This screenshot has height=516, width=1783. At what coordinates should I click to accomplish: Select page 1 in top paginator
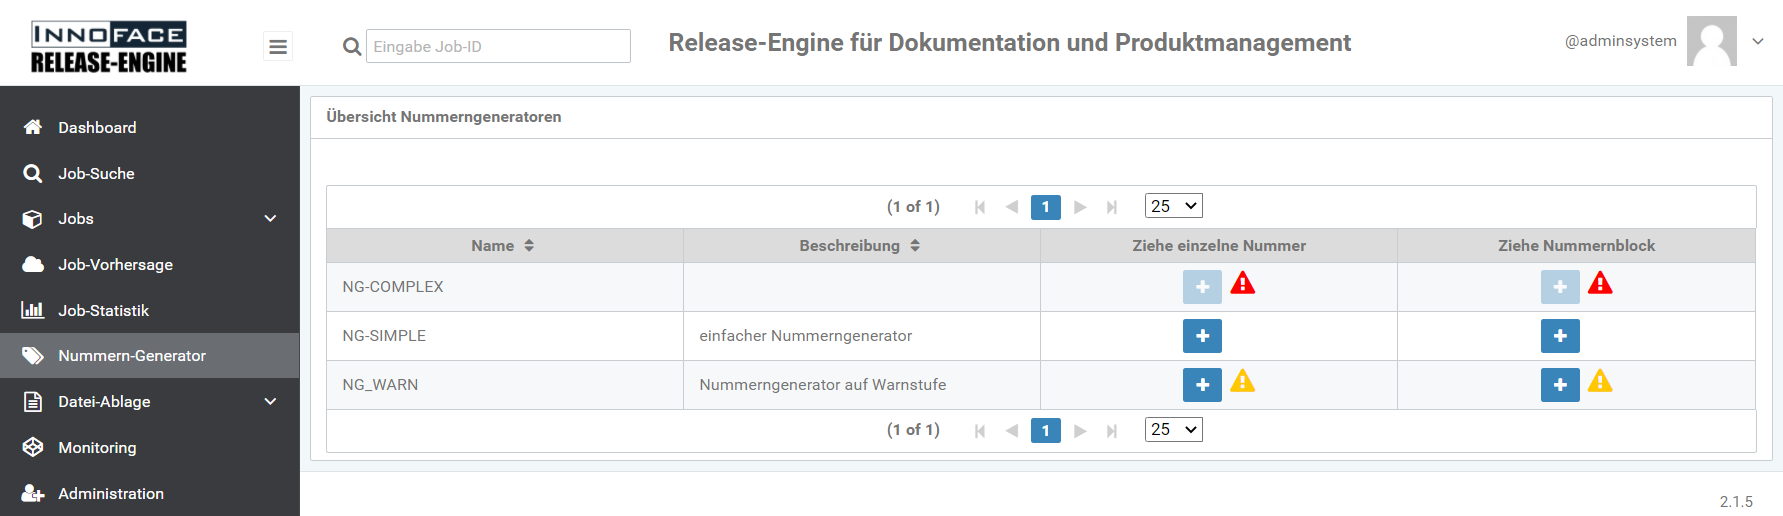(x=1045, y=207)
